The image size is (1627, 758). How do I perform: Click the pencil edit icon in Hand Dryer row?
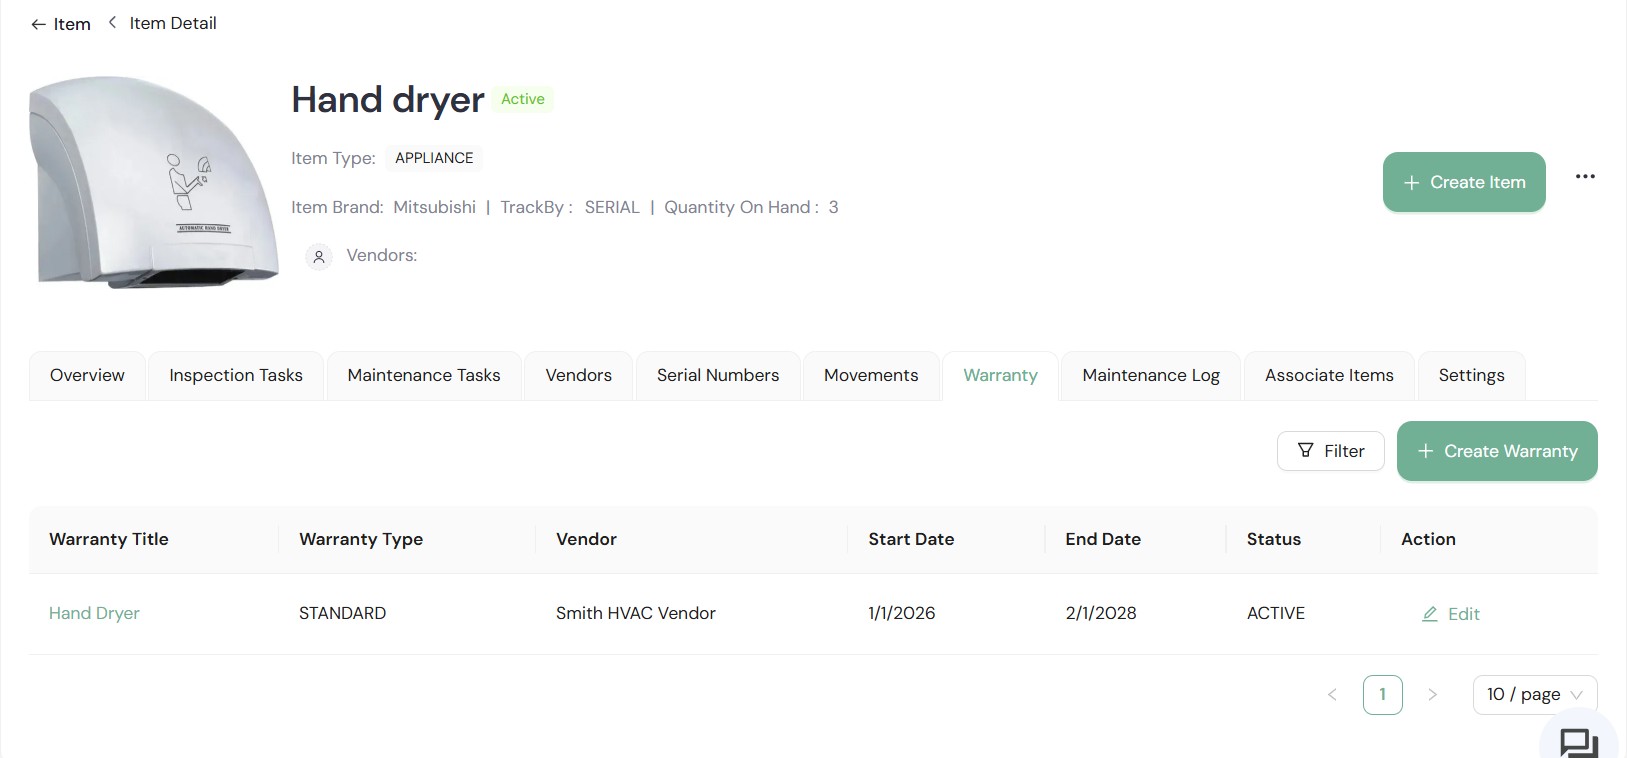tap(1430, 614)
